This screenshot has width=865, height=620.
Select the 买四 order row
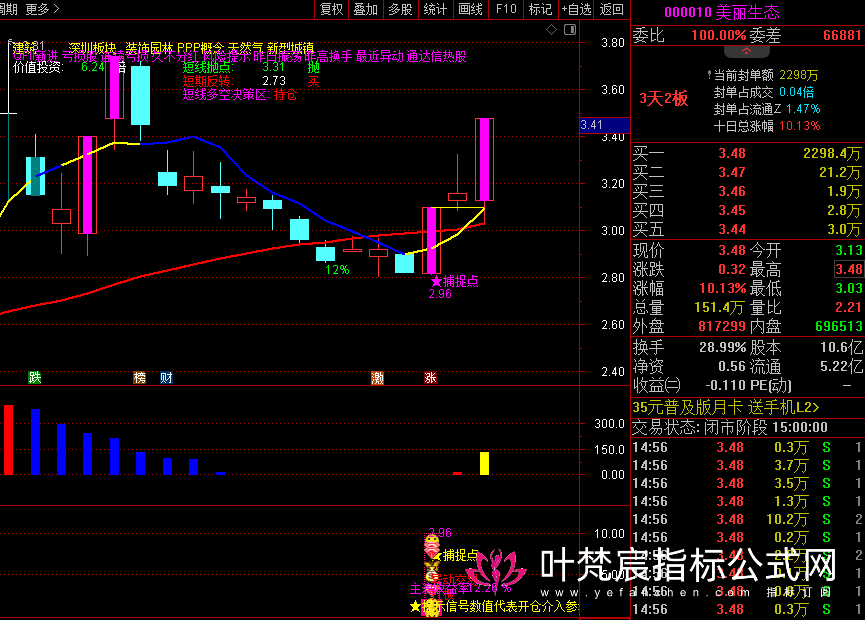747,210
